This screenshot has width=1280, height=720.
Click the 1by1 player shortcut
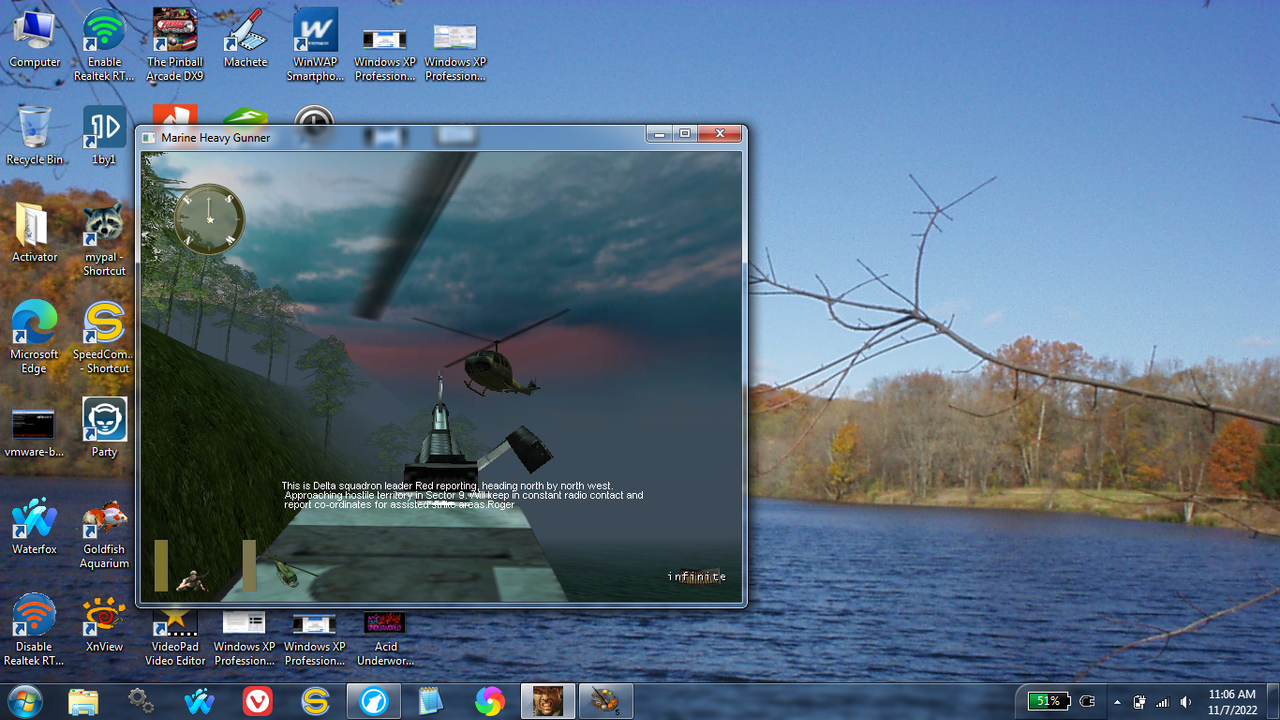pos(104,136)
